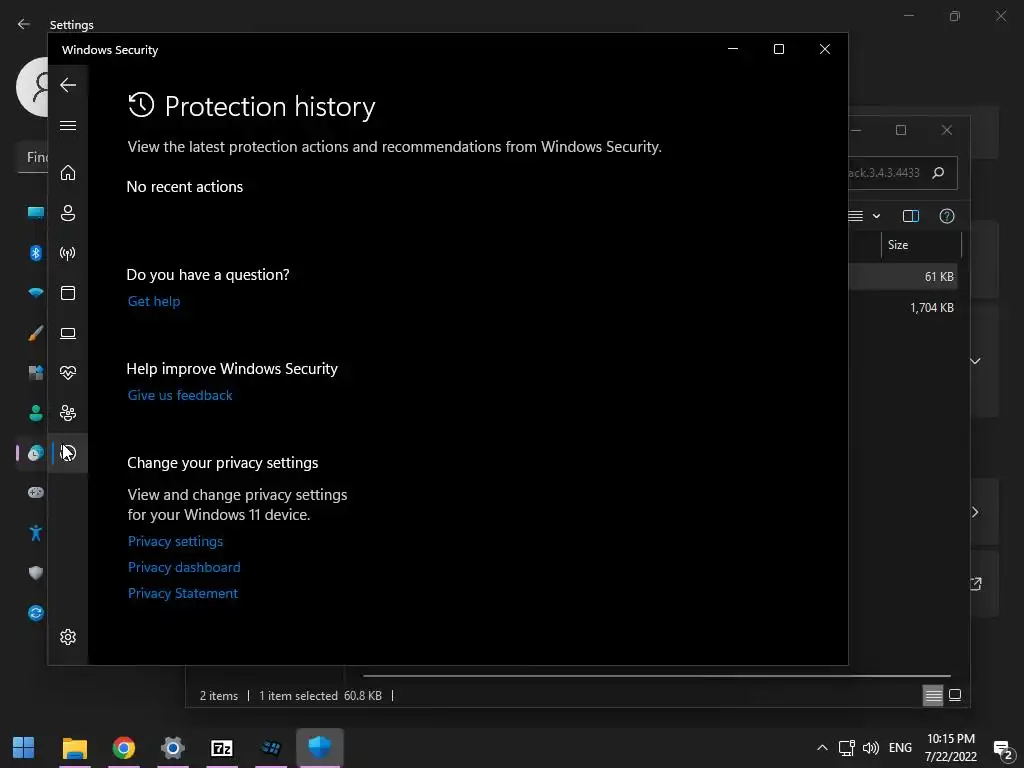Open notification center with 2 notifications
The width and height of the screenshot is (1024, 768).
(1002, 748)
